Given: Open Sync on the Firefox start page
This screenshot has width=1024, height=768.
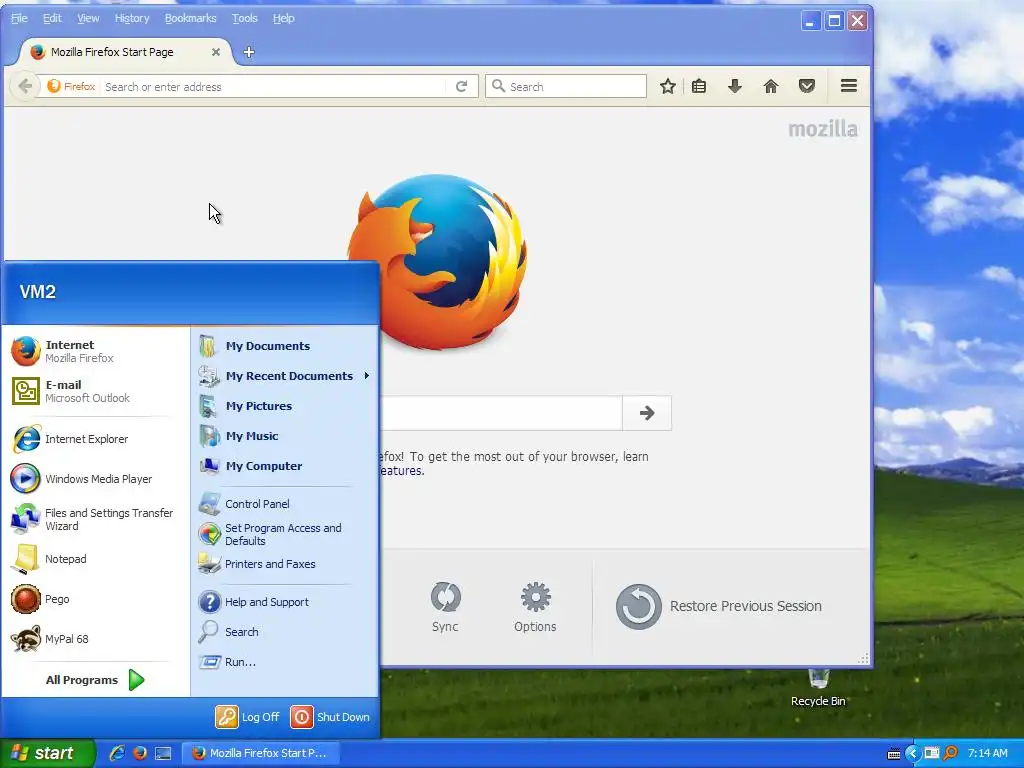Looking at the screenshot, I should [445, 607].
